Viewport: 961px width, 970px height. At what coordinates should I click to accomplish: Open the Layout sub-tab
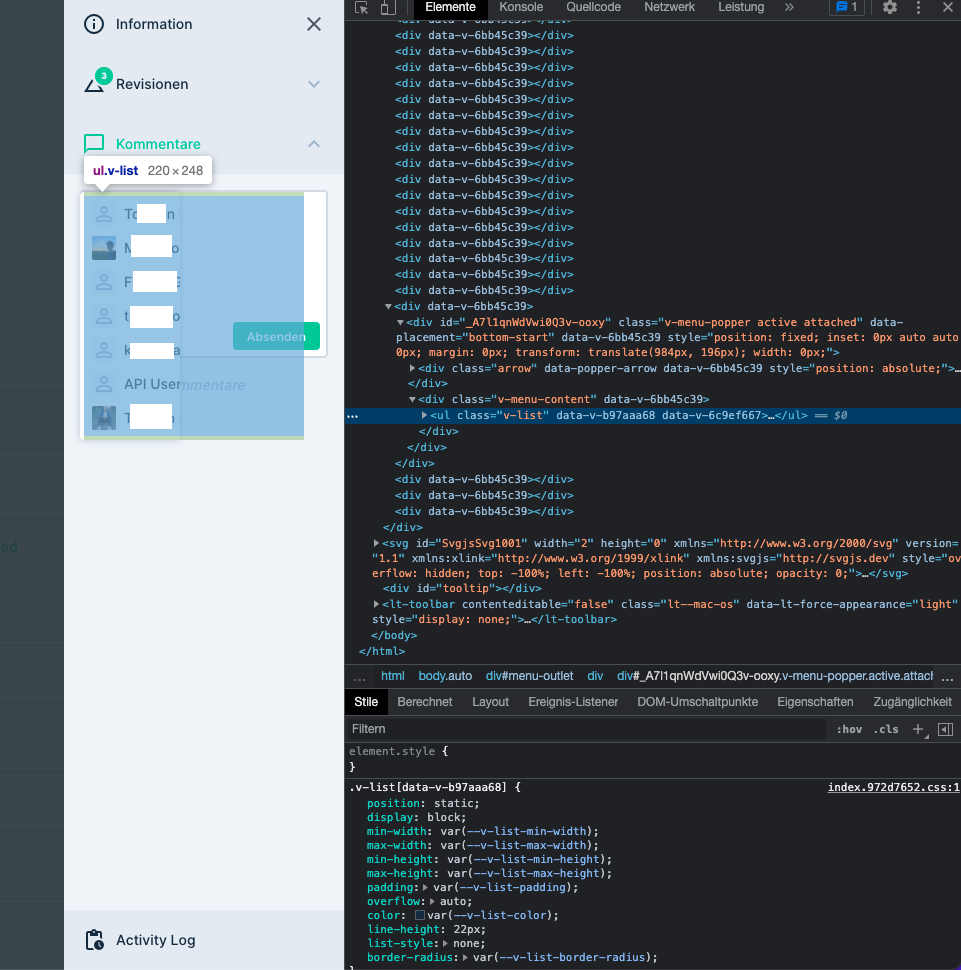tap(490, 702)
